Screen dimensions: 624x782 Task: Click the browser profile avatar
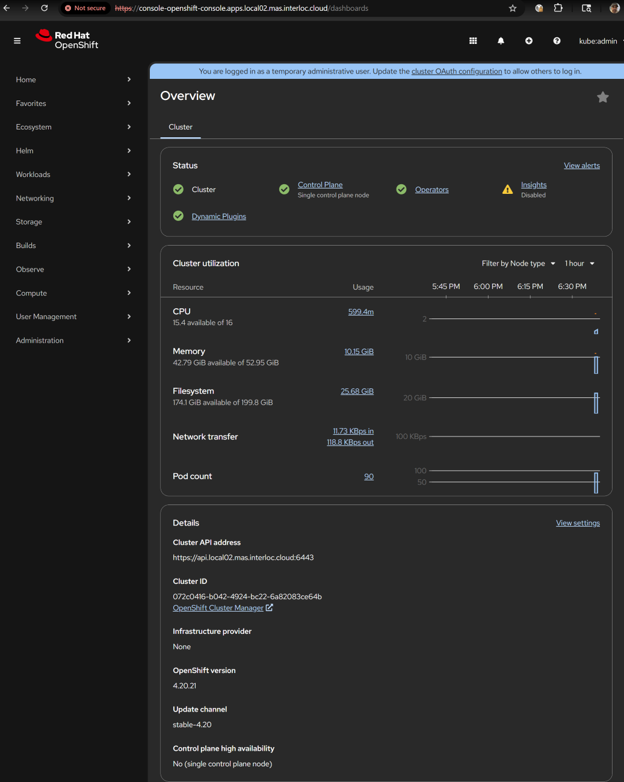[x=615, y=8]
